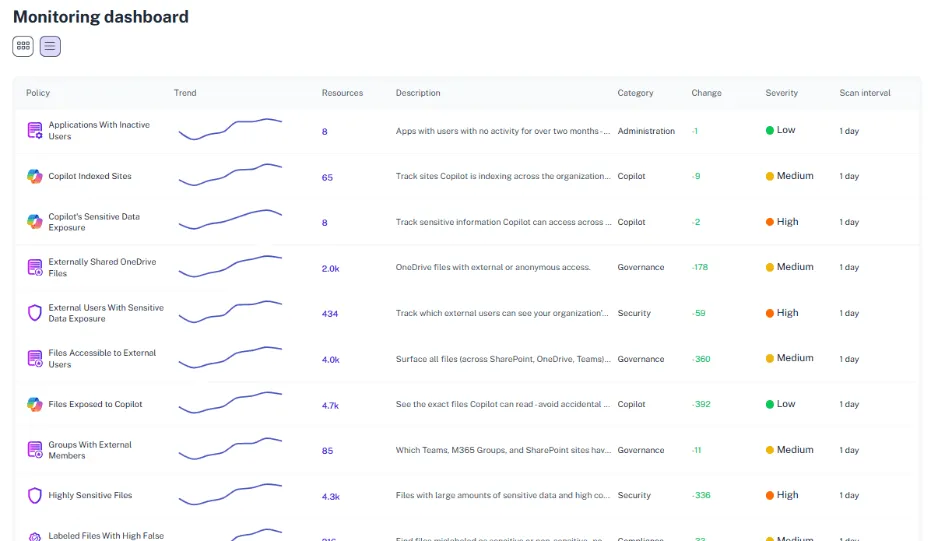
Task: Switch to grid view layout
Action: 23,46
